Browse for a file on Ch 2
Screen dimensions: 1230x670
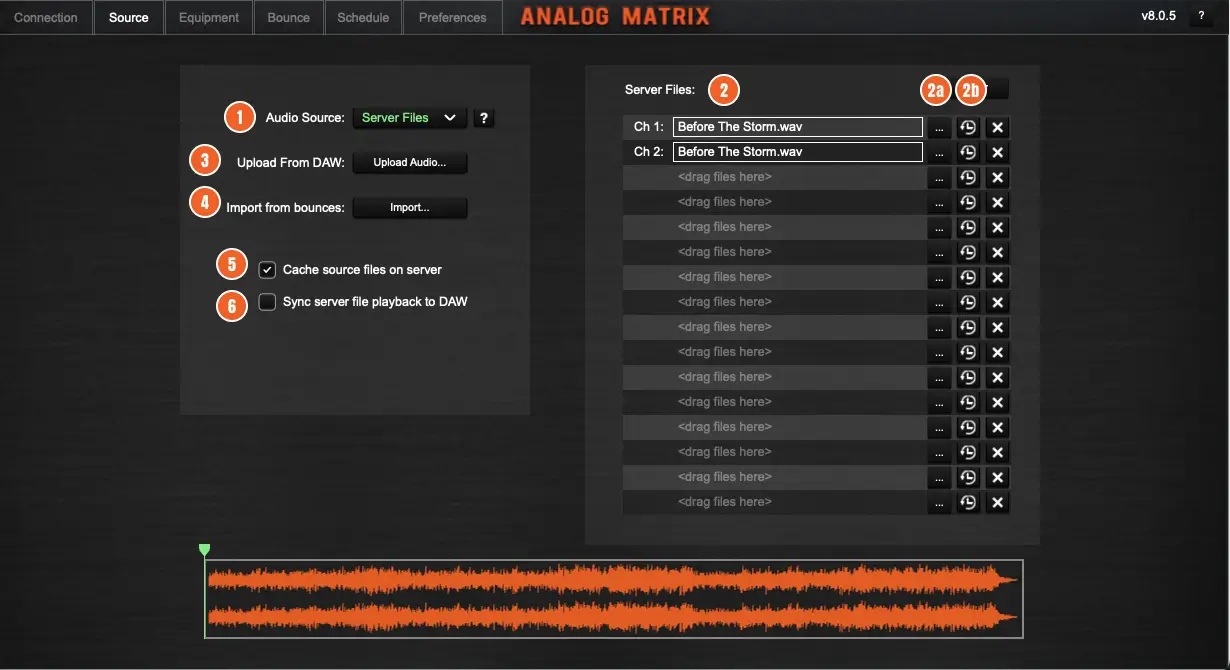tap(939, 153)
